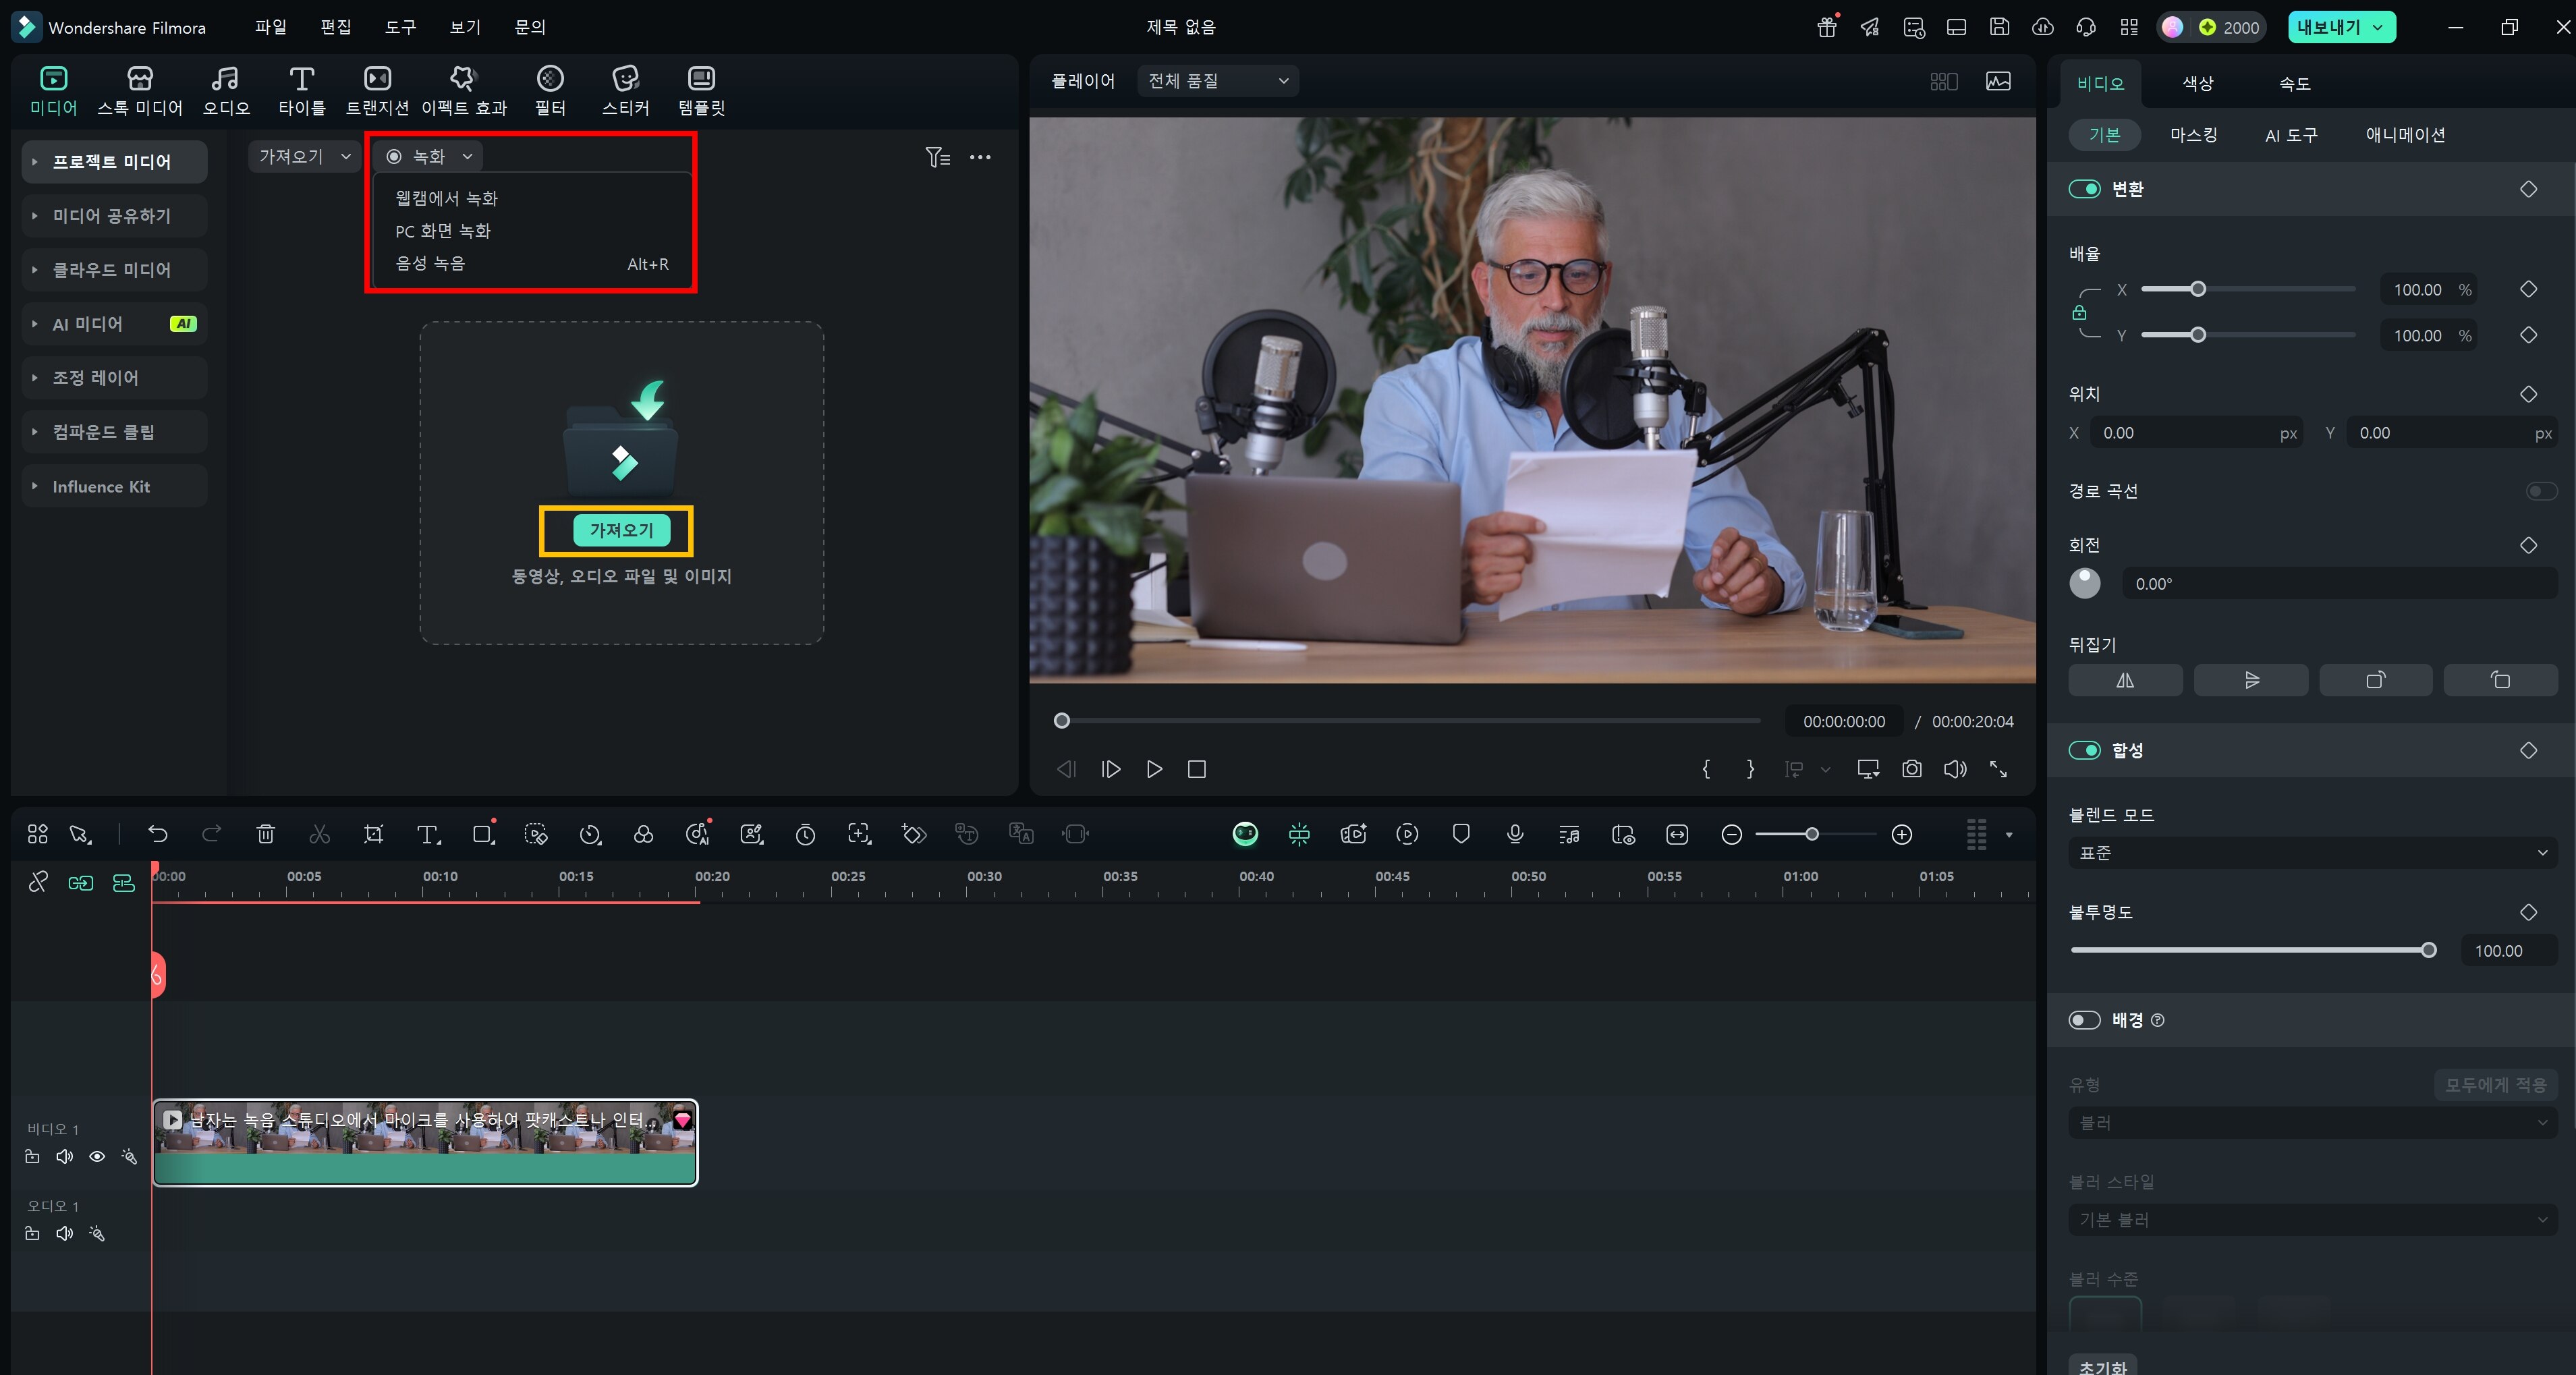Switch to the 마스킹 sub-tab

pyautogui.click(x=2193, y=134)
